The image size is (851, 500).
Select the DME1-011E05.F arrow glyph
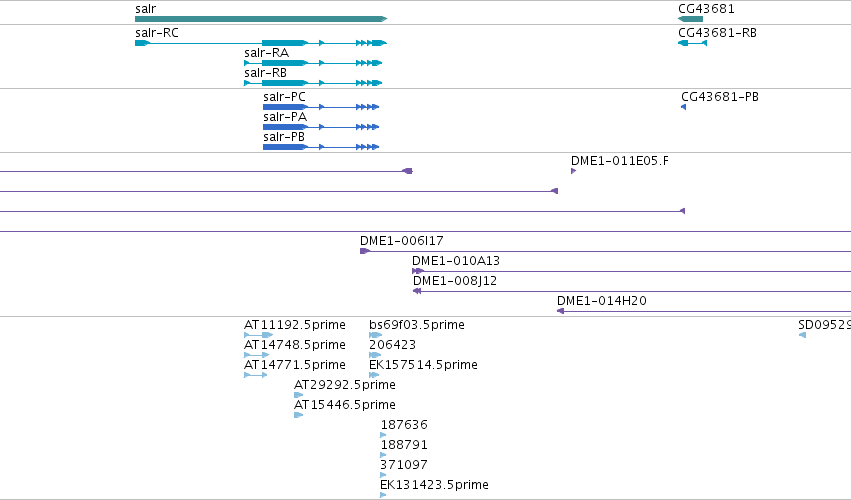pos(574,171)
